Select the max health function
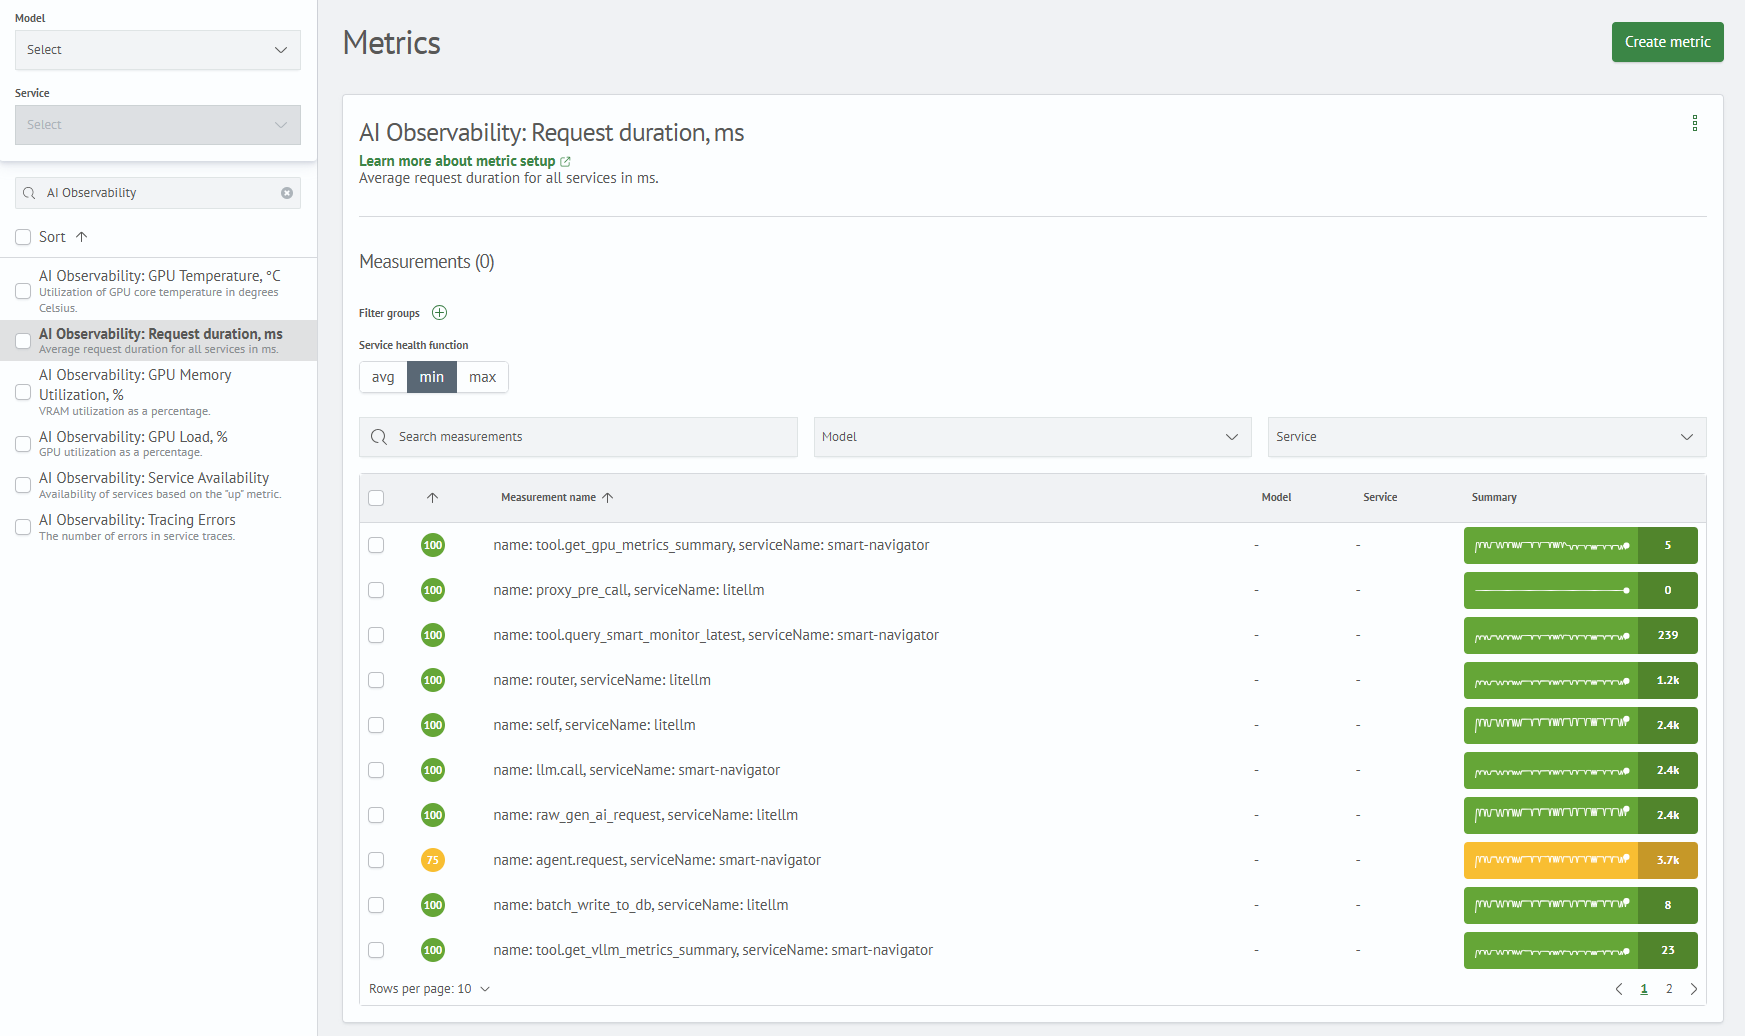1745x1036 pixels. [483, 377]
